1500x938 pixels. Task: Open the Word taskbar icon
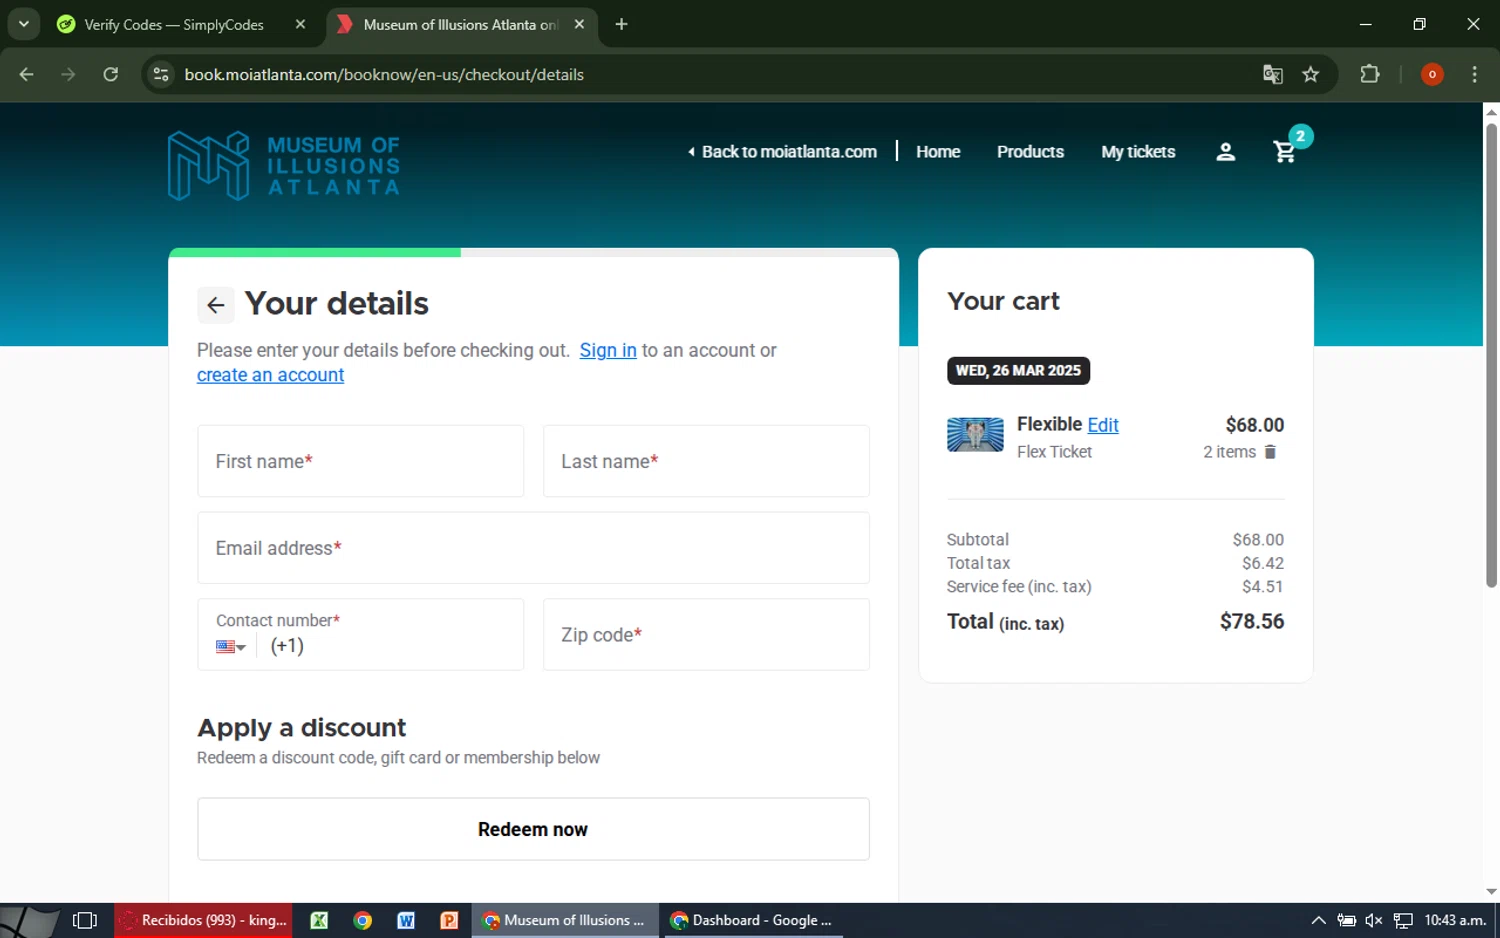tap(406, 920)
